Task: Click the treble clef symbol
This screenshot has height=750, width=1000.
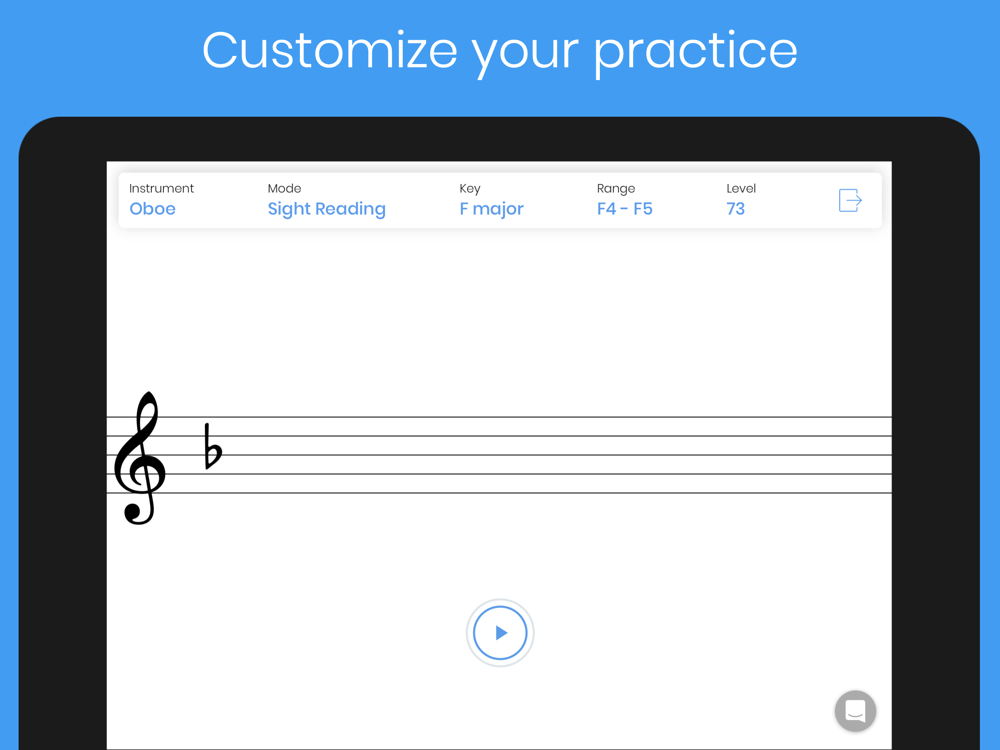Action: pyautogui.click(x=140, y=458)
